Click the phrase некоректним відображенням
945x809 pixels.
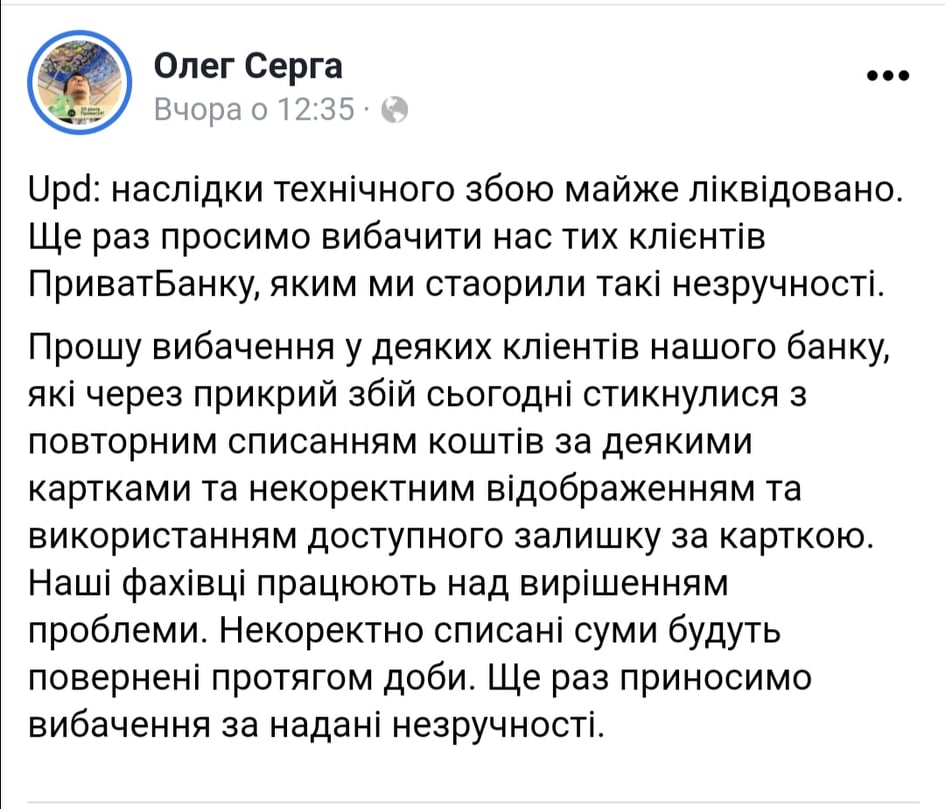click(x=501, y=489)
